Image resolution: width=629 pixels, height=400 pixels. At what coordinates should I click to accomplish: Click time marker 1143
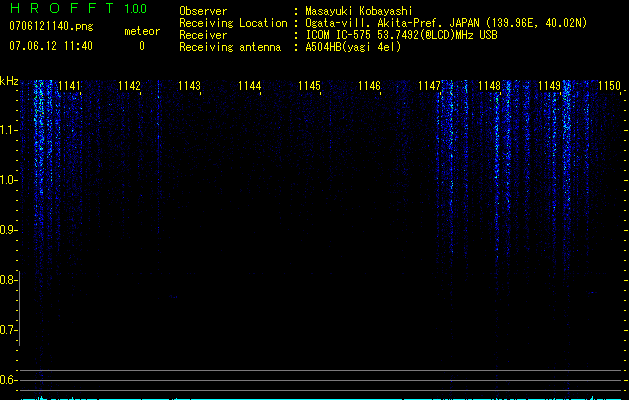coord(189,86)
